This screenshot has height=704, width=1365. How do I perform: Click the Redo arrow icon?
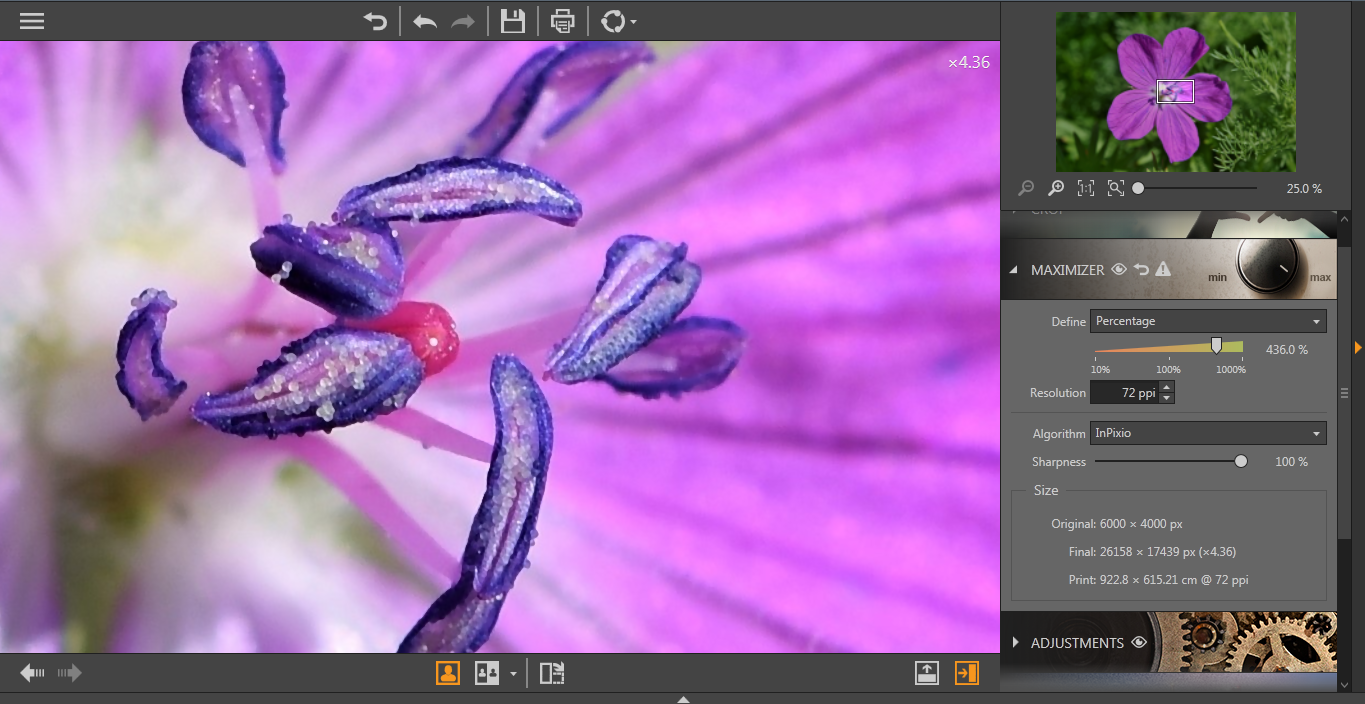461,20
